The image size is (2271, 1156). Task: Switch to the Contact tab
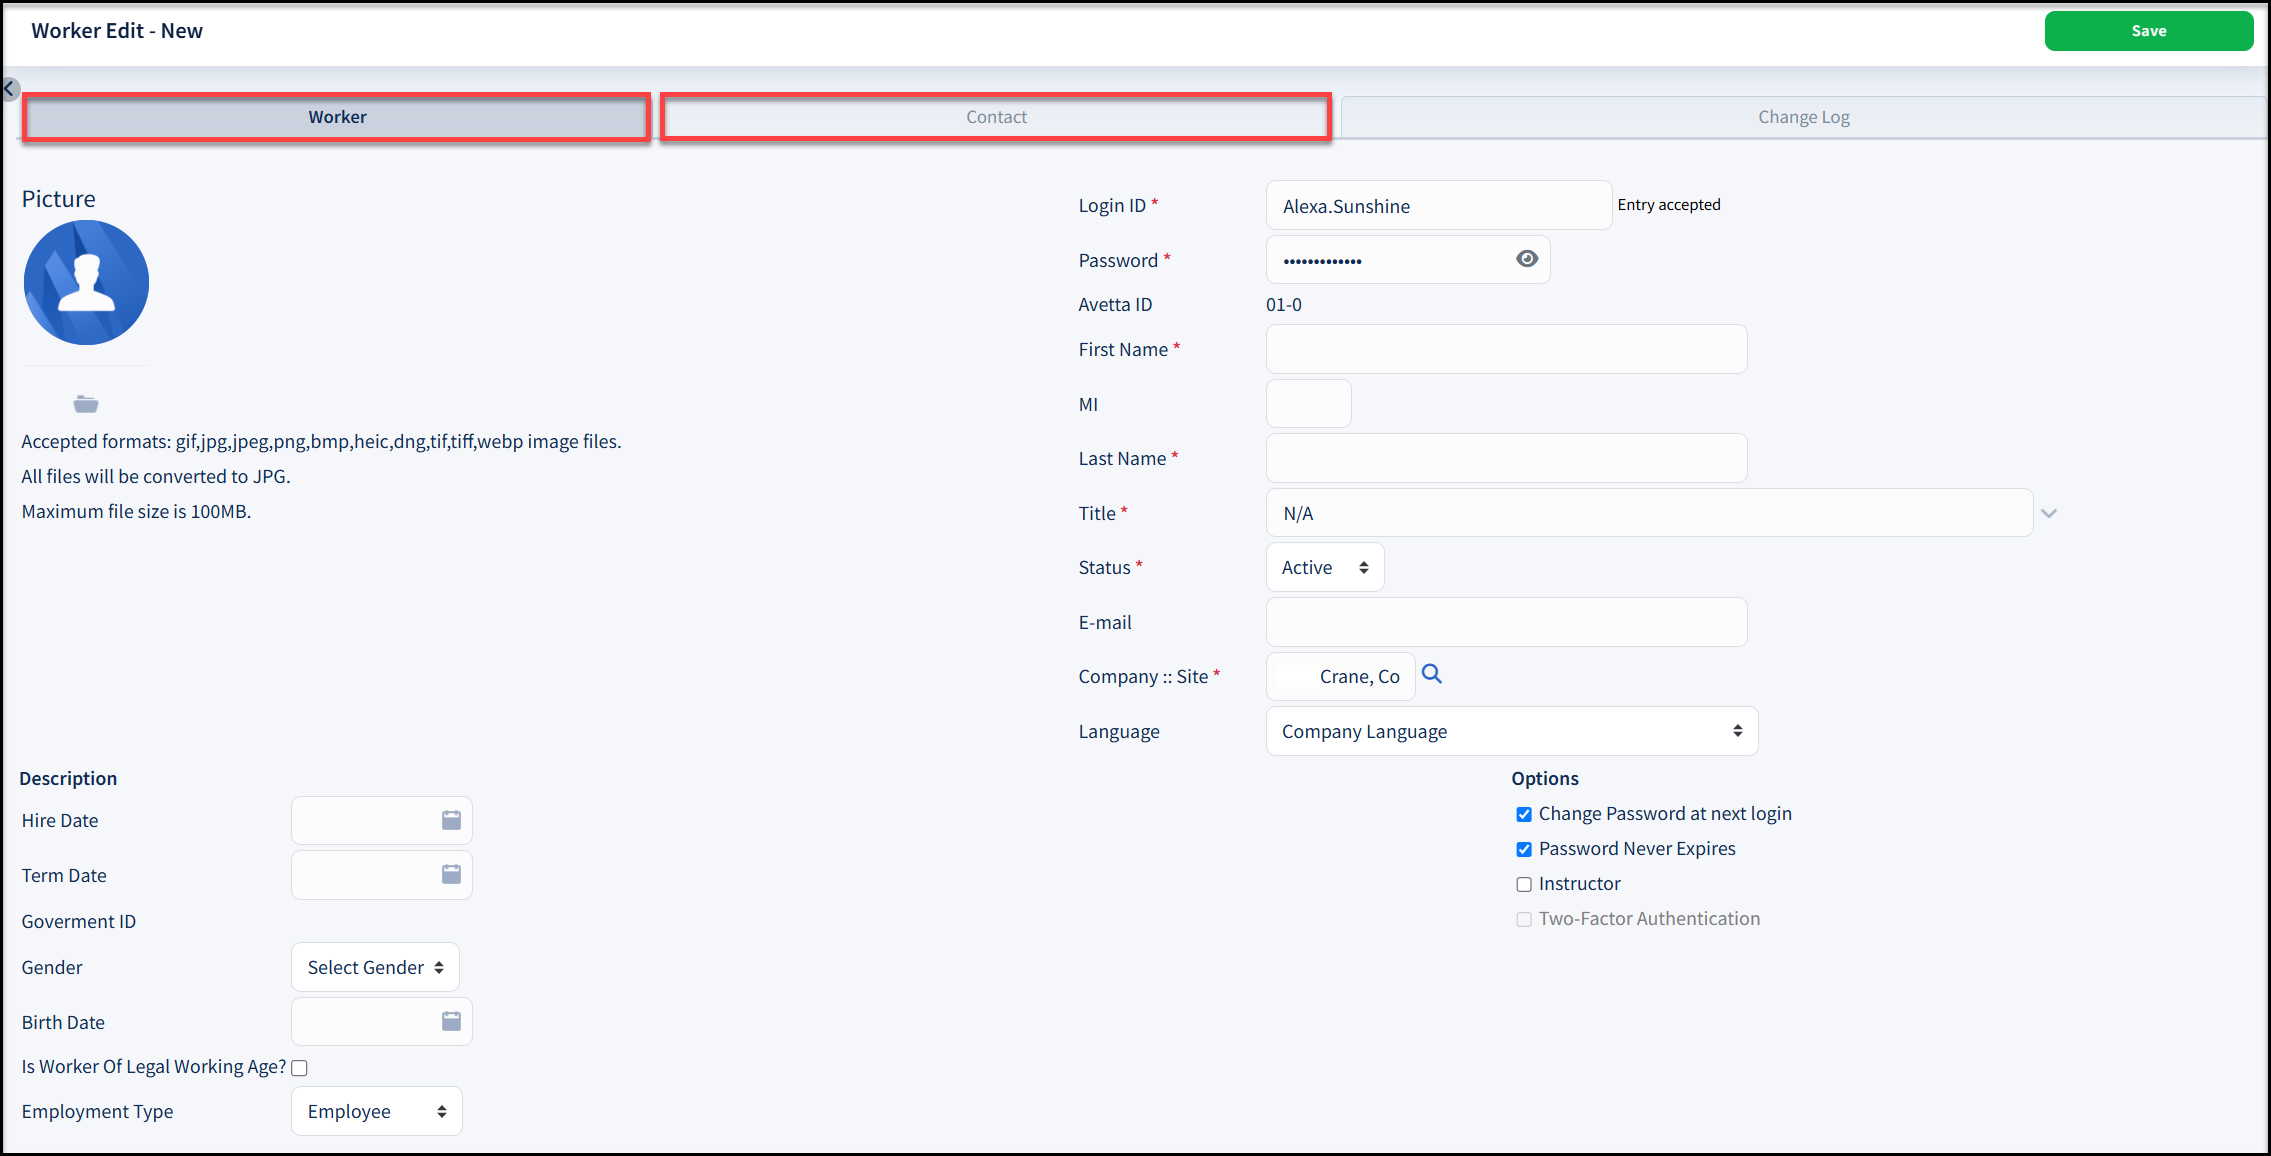[996, 117]
